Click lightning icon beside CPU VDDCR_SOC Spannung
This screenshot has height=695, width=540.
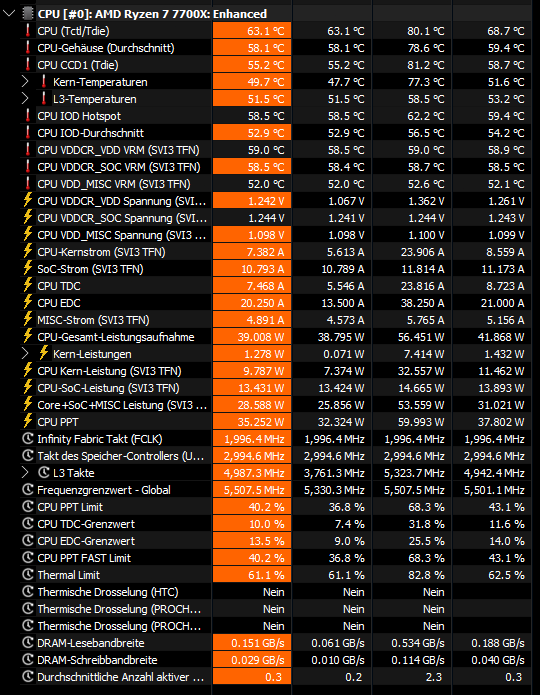[27, 218]
